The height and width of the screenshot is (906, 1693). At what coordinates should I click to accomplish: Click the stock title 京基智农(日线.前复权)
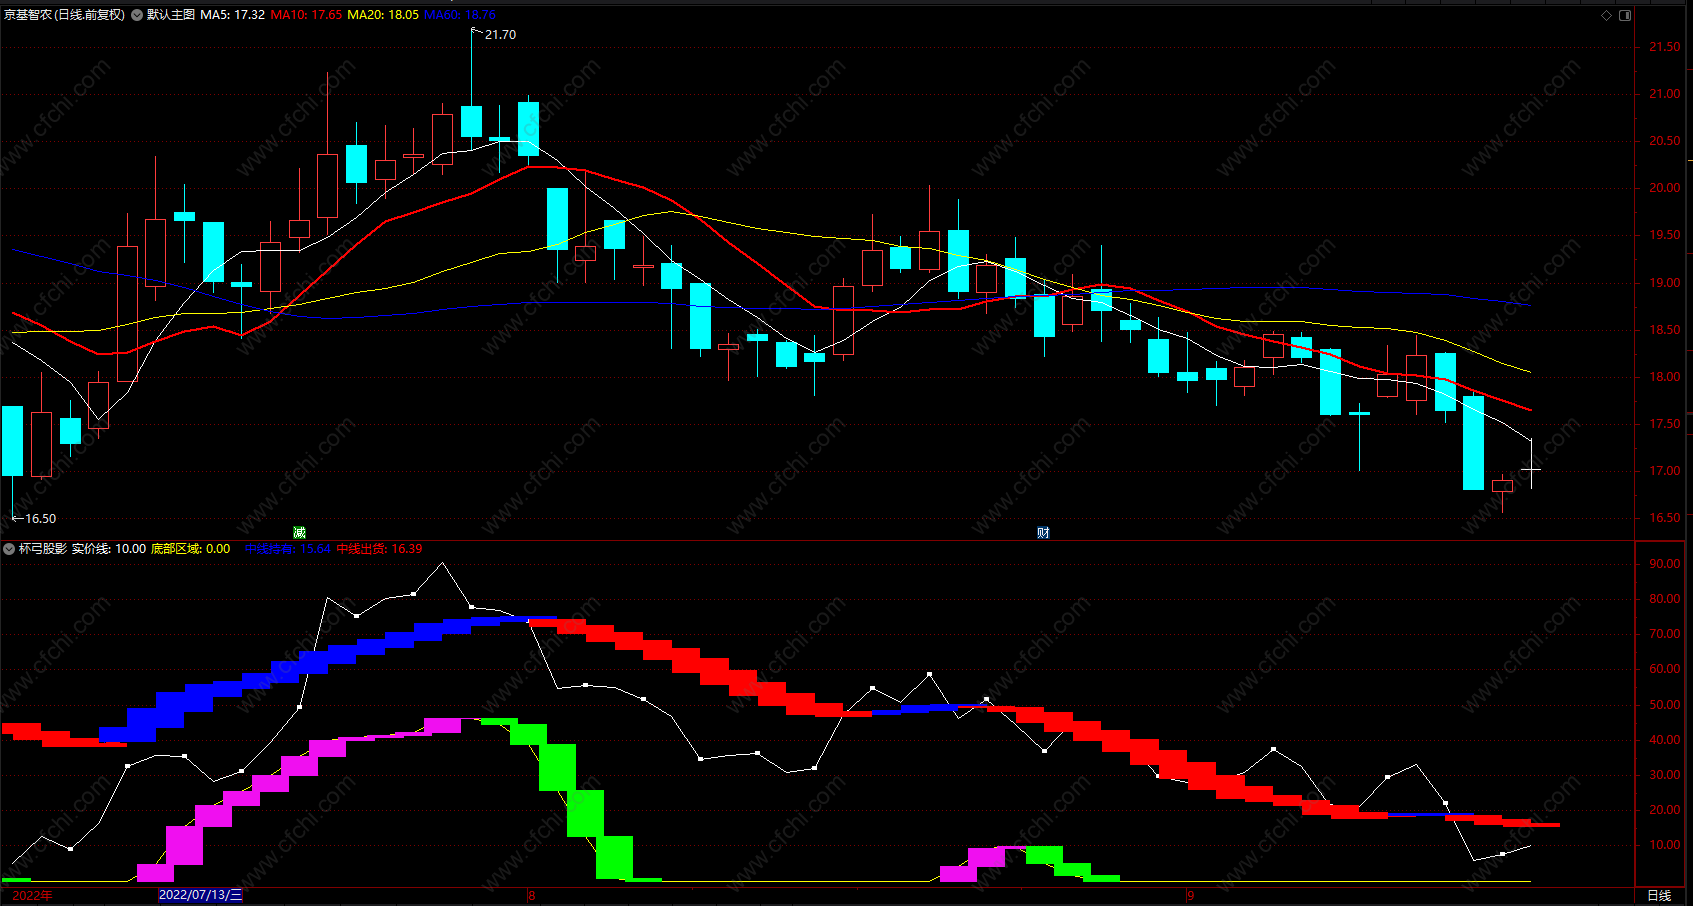(65, 15)
